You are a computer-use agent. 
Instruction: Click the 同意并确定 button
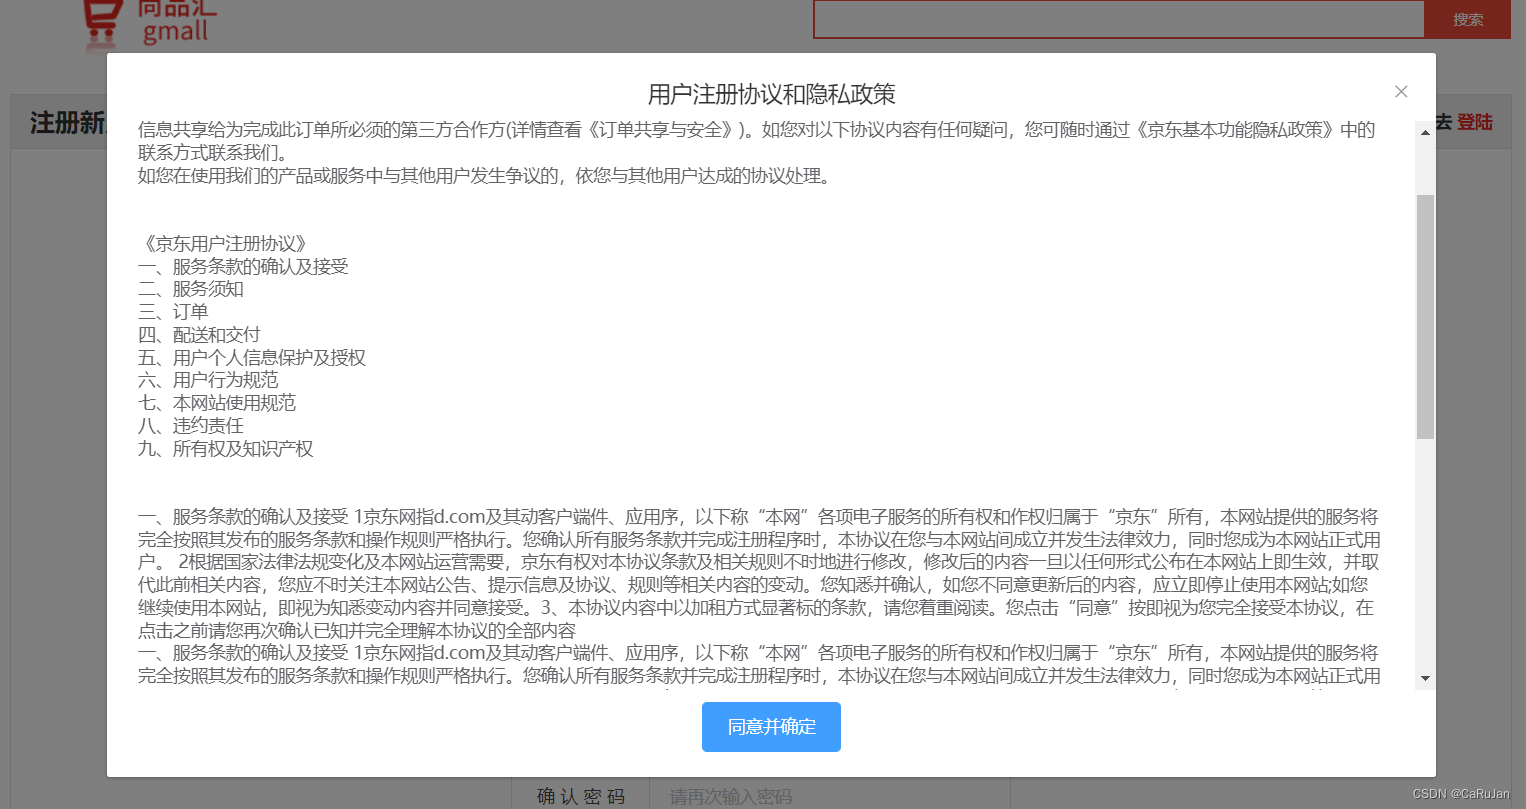[771, 727]
